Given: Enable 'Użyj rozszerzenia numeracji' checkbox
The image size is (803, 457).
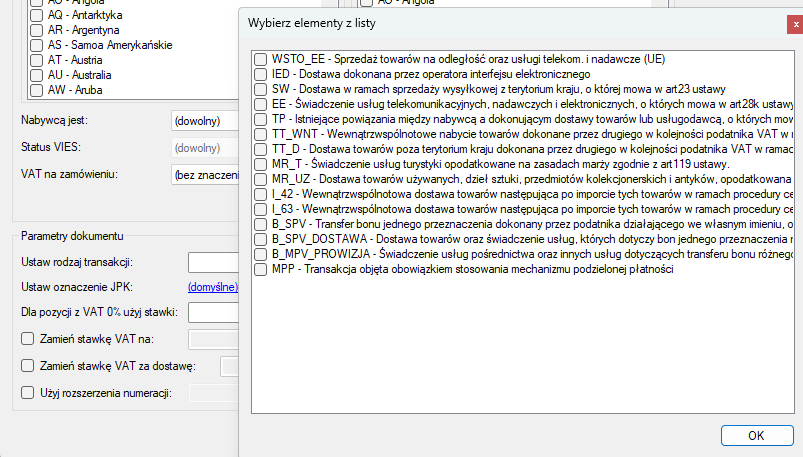Looking at the screenshot, I should point(28,393).
